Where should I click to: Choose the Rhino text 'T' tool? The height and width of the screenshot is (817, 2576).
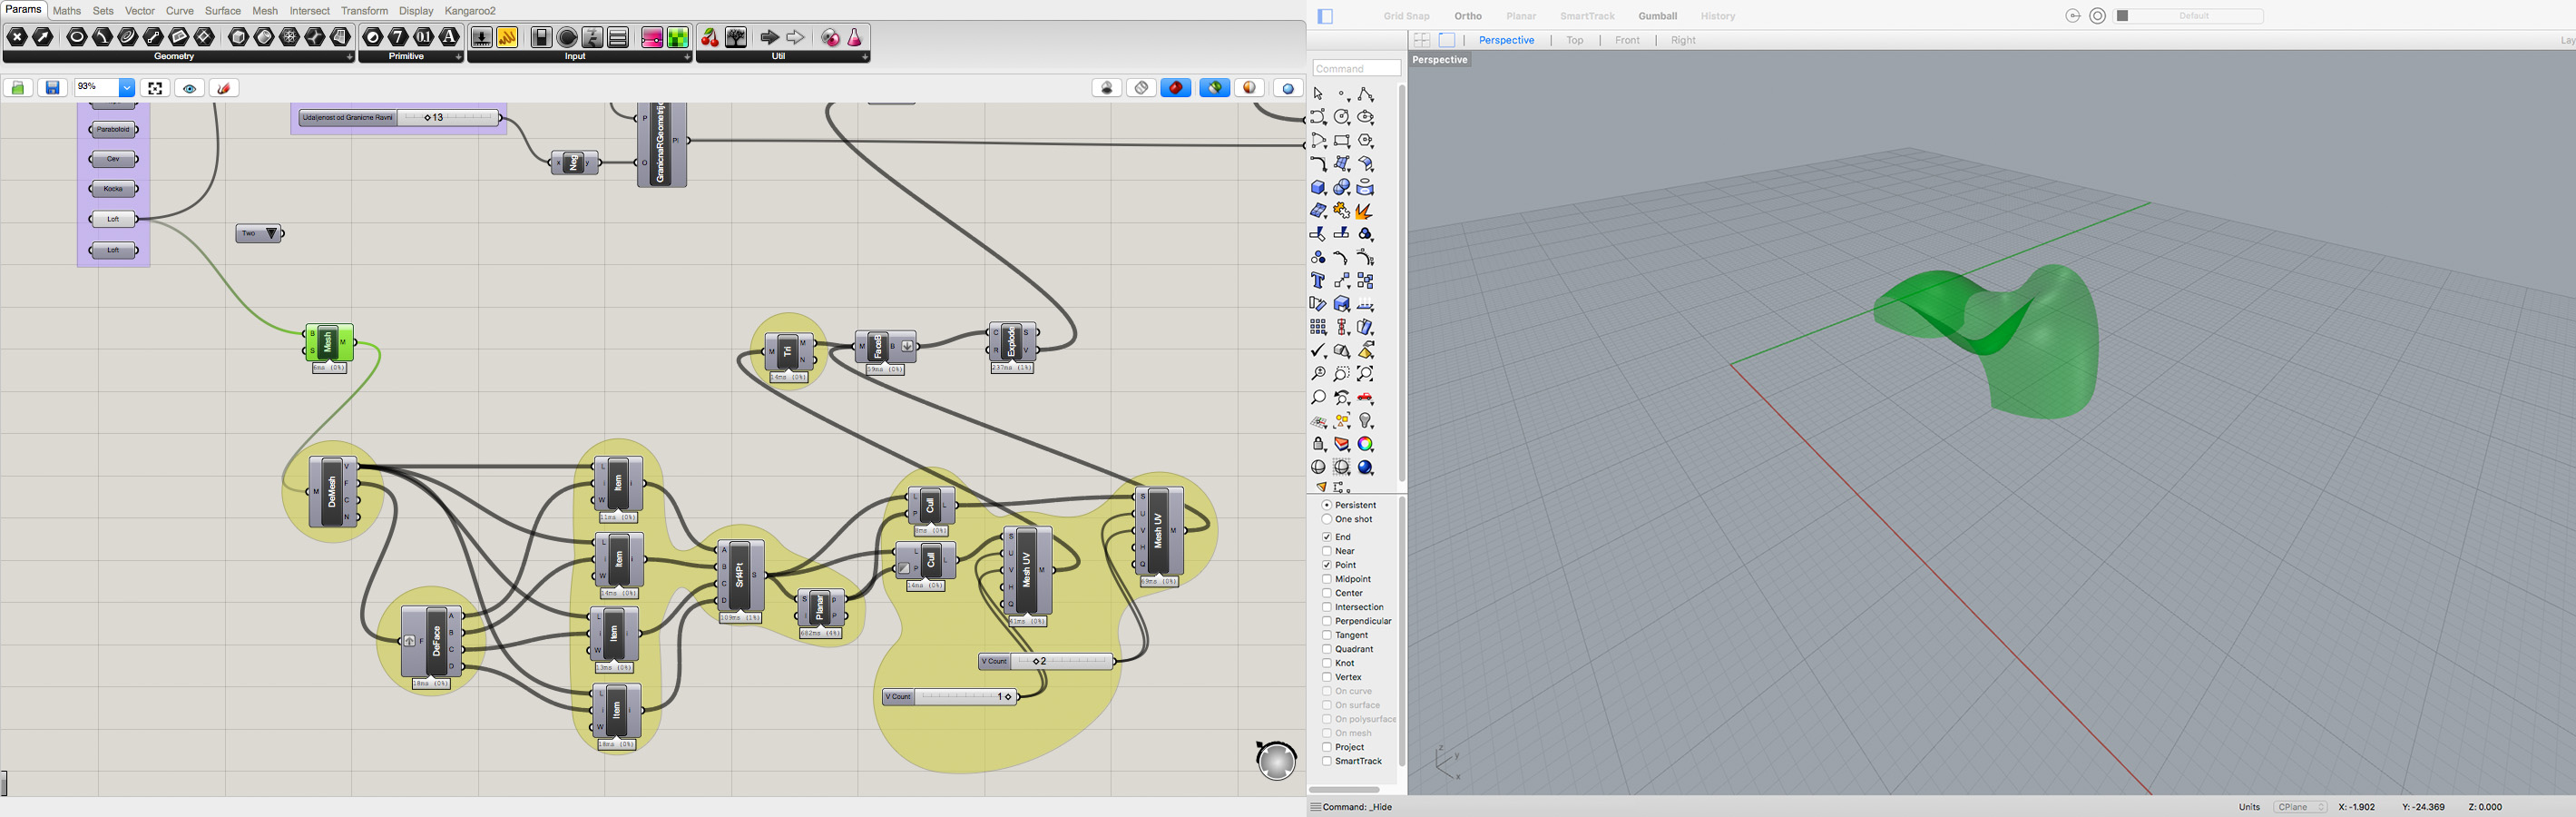[1318, 281]
